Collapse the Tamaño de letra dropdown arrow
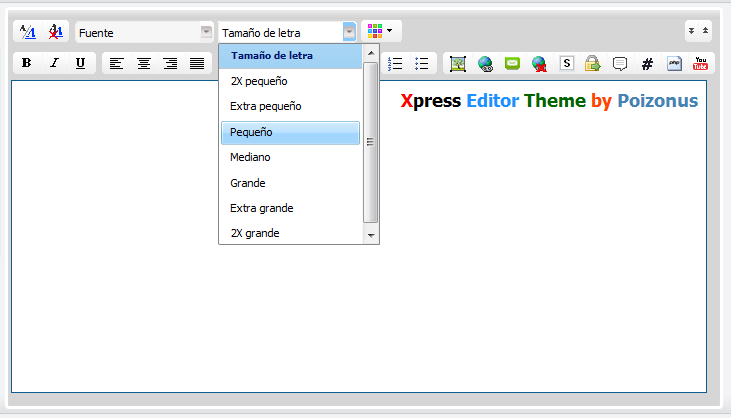Viewport: 731px width, 418px height. (x=349, y=32)
